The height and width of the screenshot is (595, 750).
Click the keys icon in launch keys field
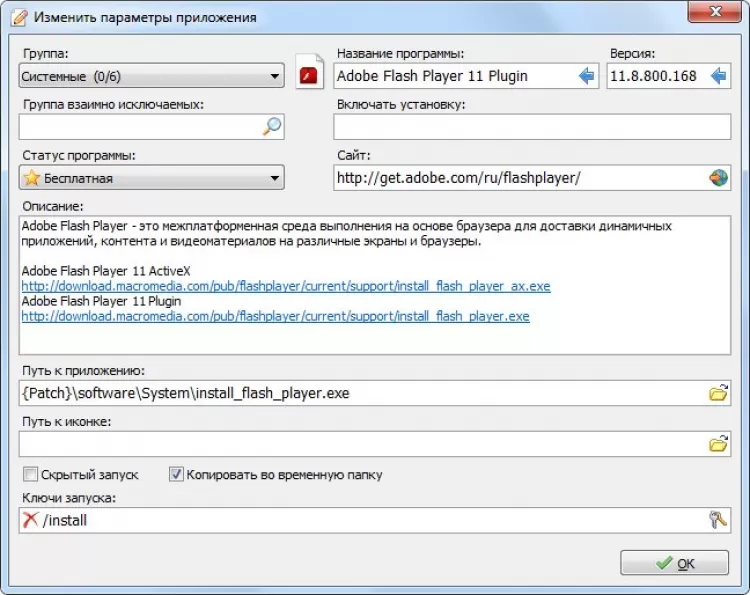coord(718,520)
